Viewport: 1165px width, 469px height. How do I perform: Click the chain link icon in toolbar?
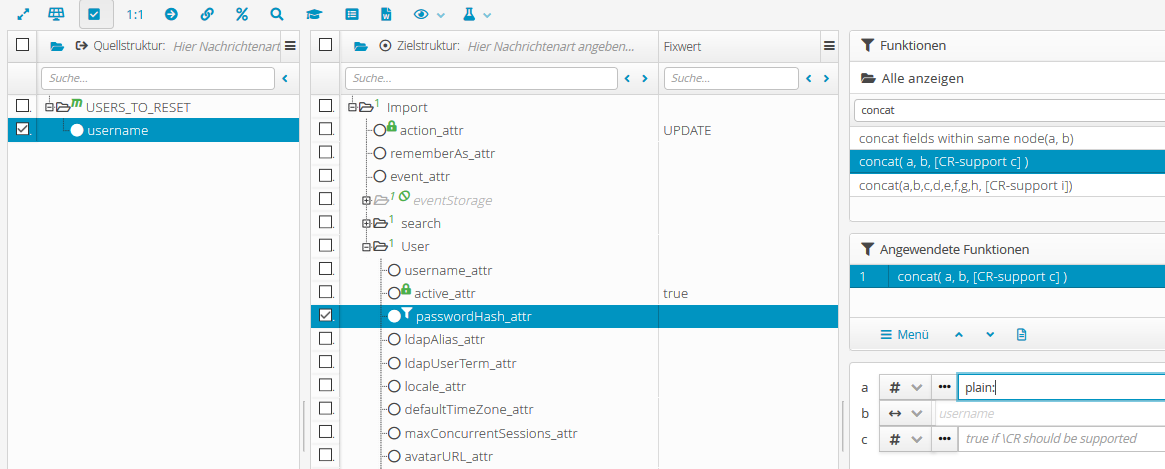(206, 15)
